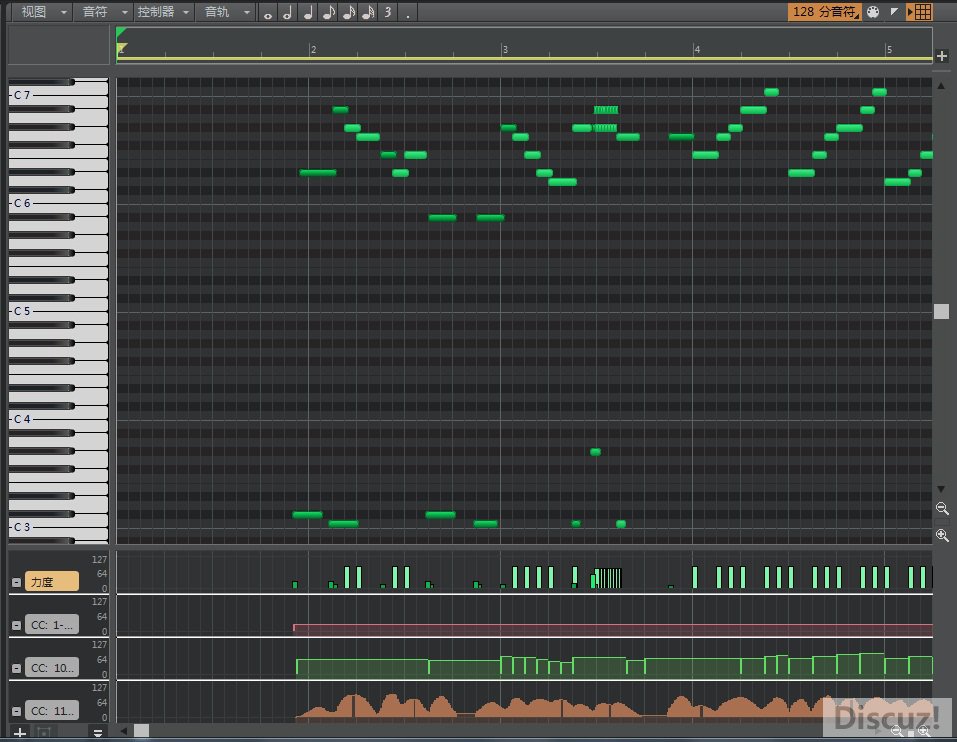Click the C6 piano key
Viewport: 957px width, 742px height.
point(59,203)
